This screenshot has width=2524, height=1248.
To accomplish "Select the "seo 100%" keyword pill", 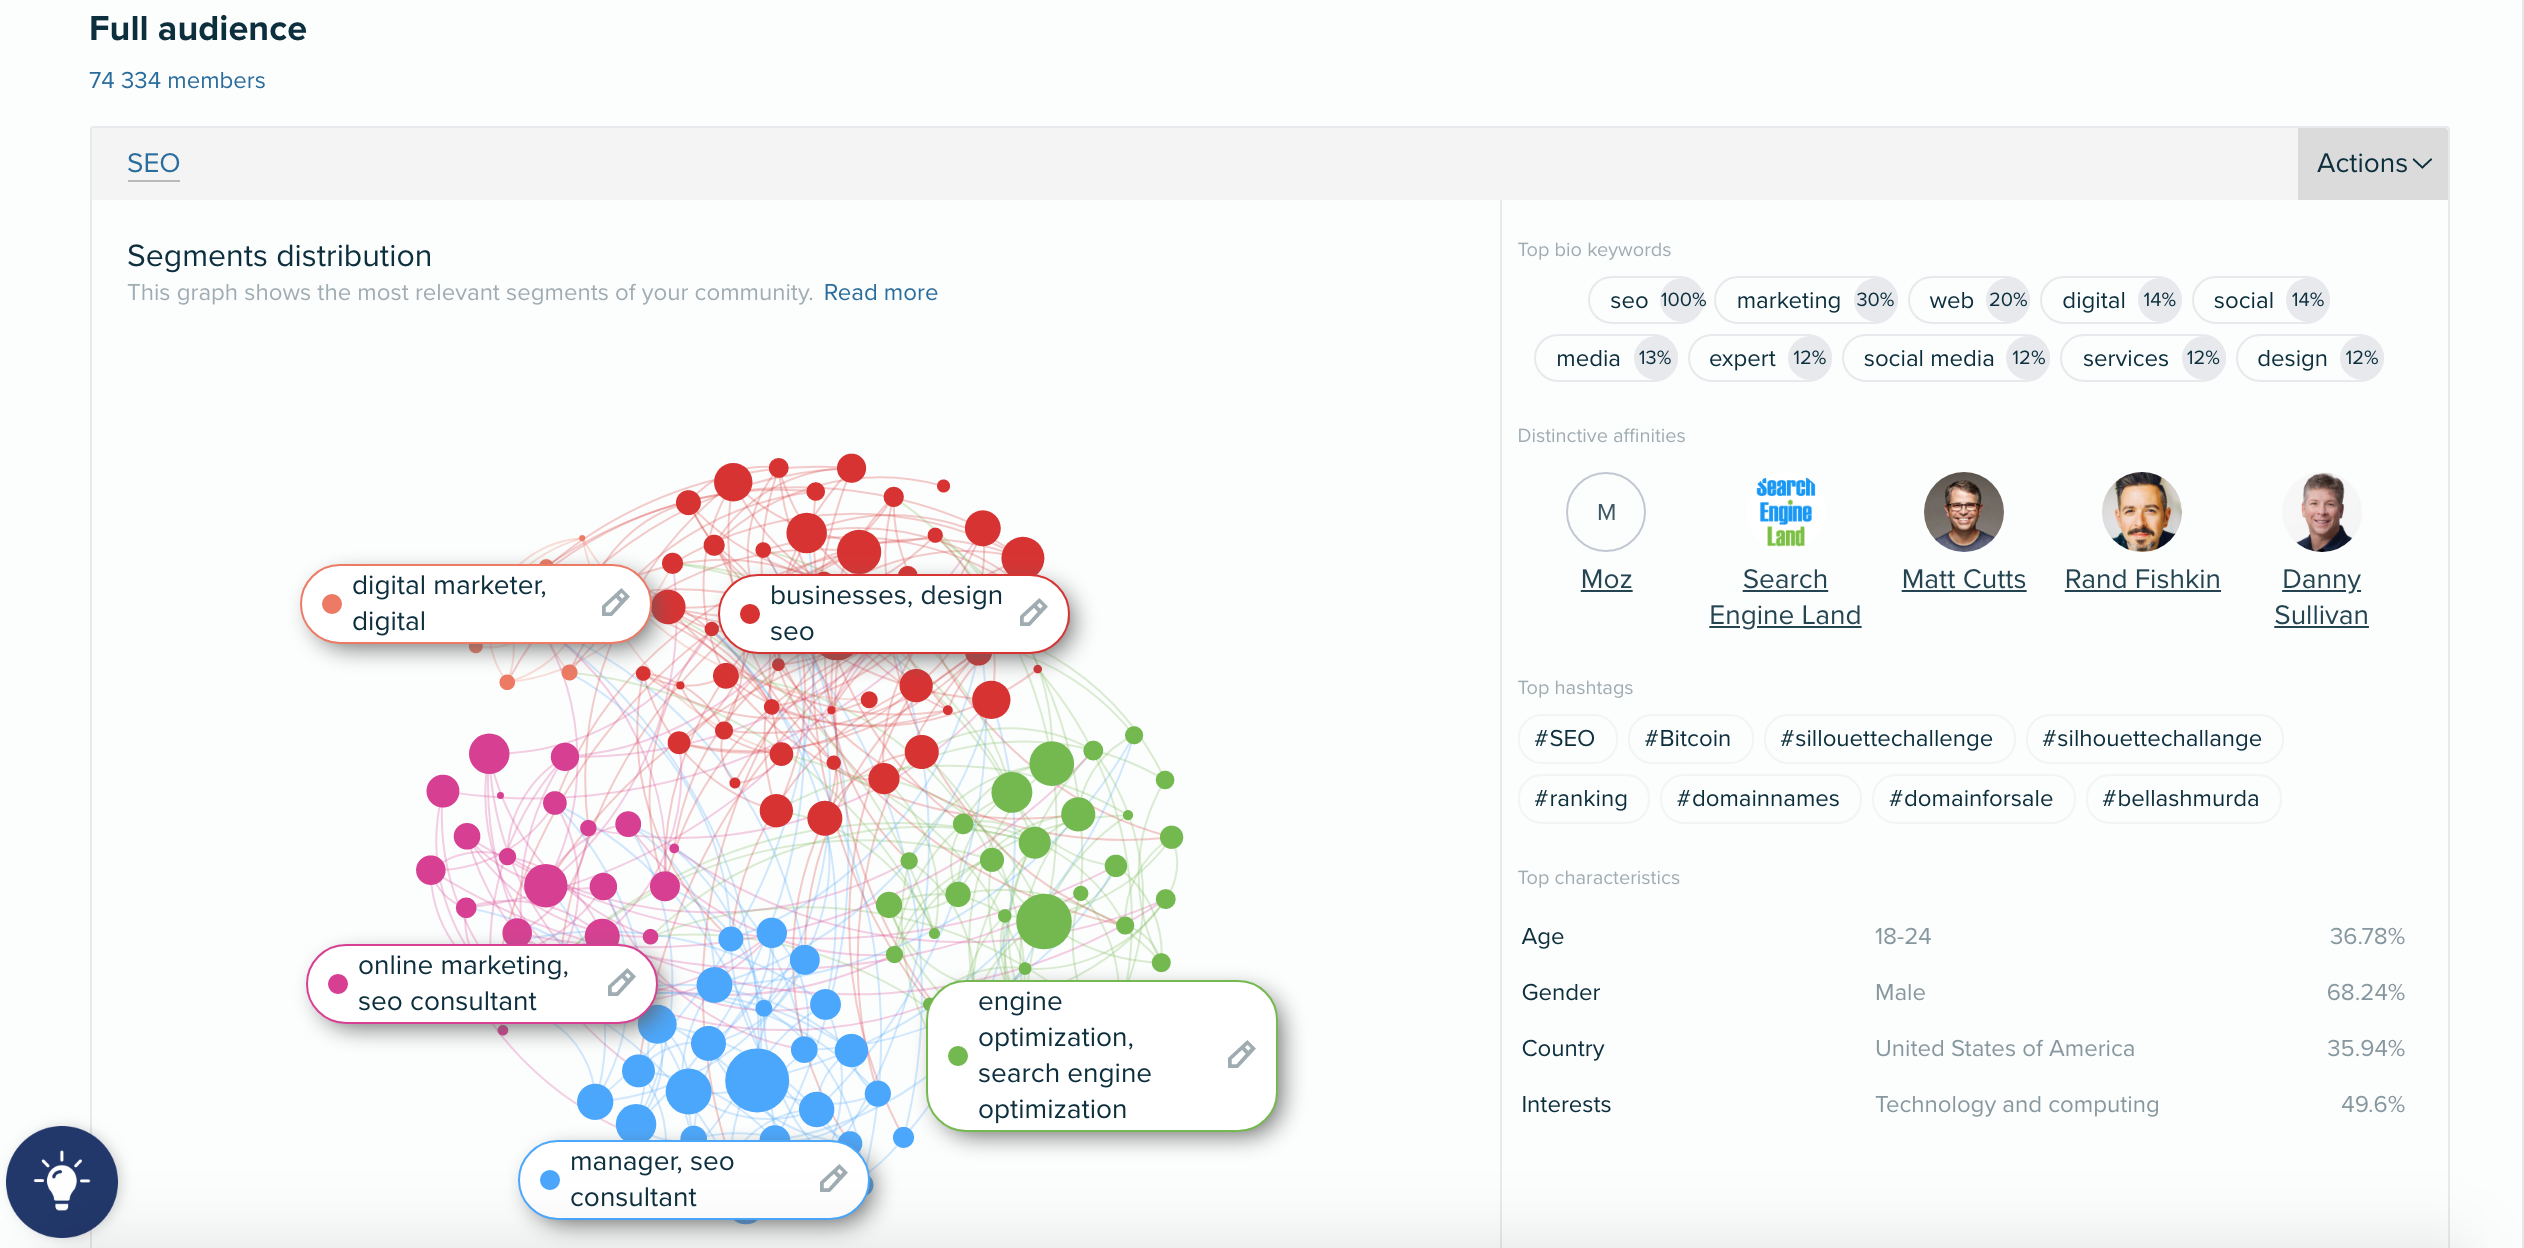I will [1648, 300].
